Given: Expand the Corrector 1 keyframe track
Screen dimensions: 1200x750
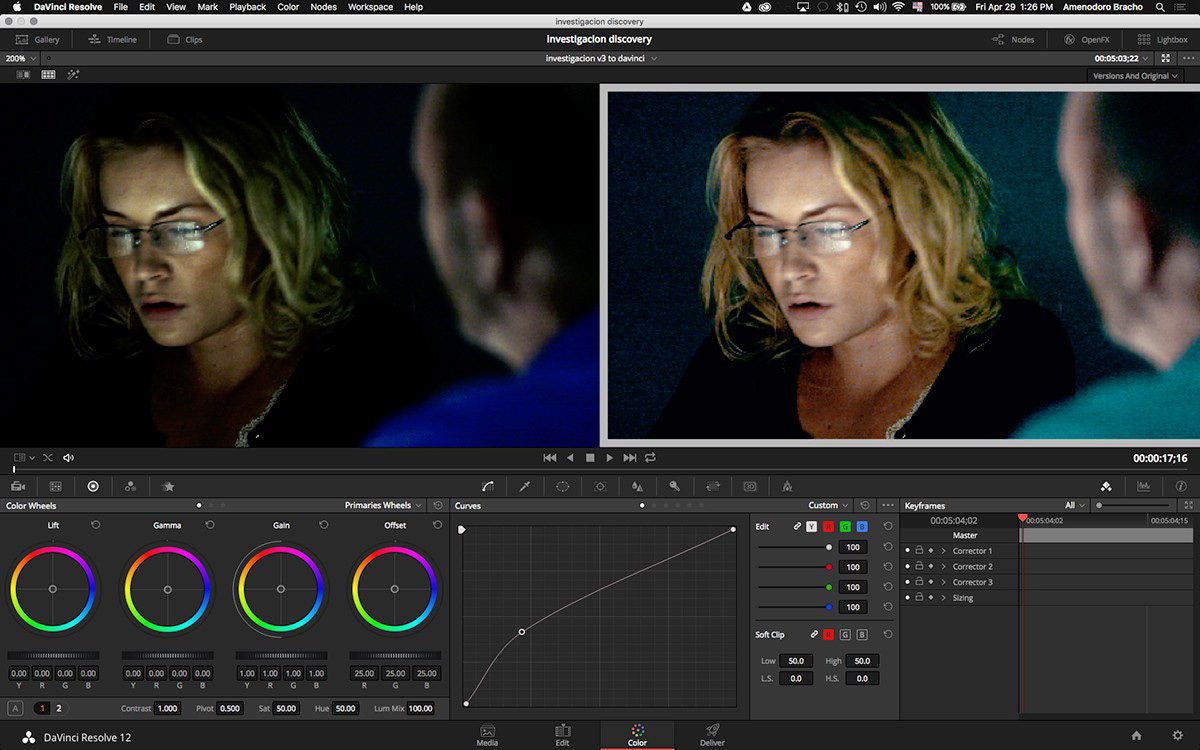Looking at the screenshot, I should 943,551.
